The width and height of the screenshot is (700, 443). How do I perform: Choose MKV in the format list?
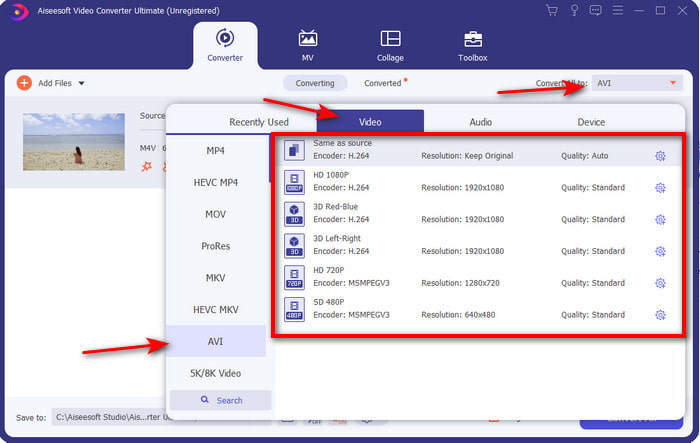pyautogui.click(x=216, y=278)
